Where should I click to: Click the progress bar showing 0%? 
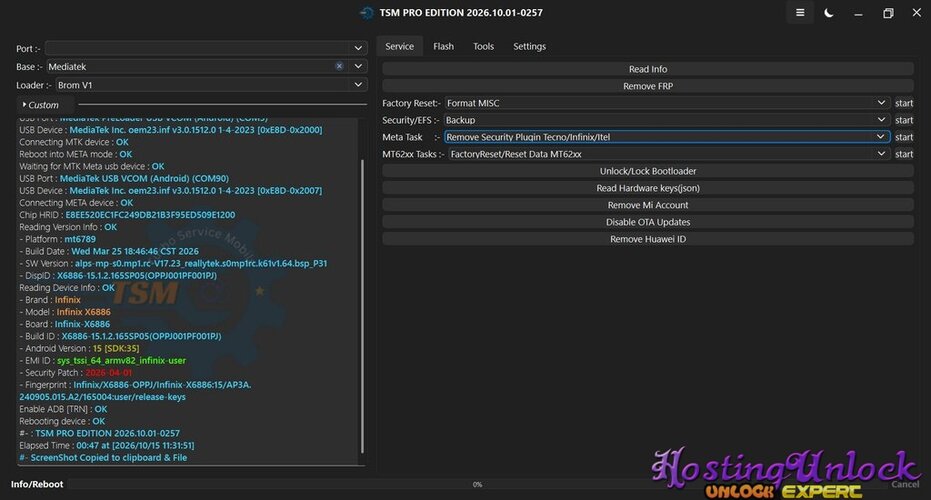pos(477,485)
